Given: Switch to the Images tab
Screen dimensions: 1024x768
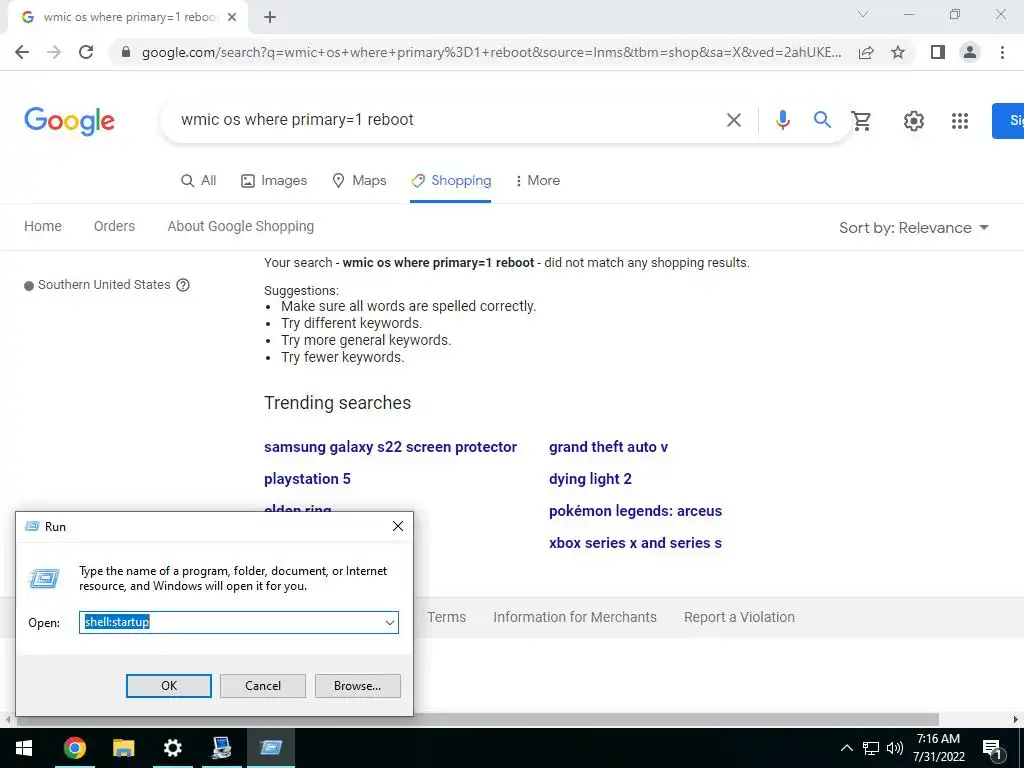Looking at the screenshot, I should [274, 181].
